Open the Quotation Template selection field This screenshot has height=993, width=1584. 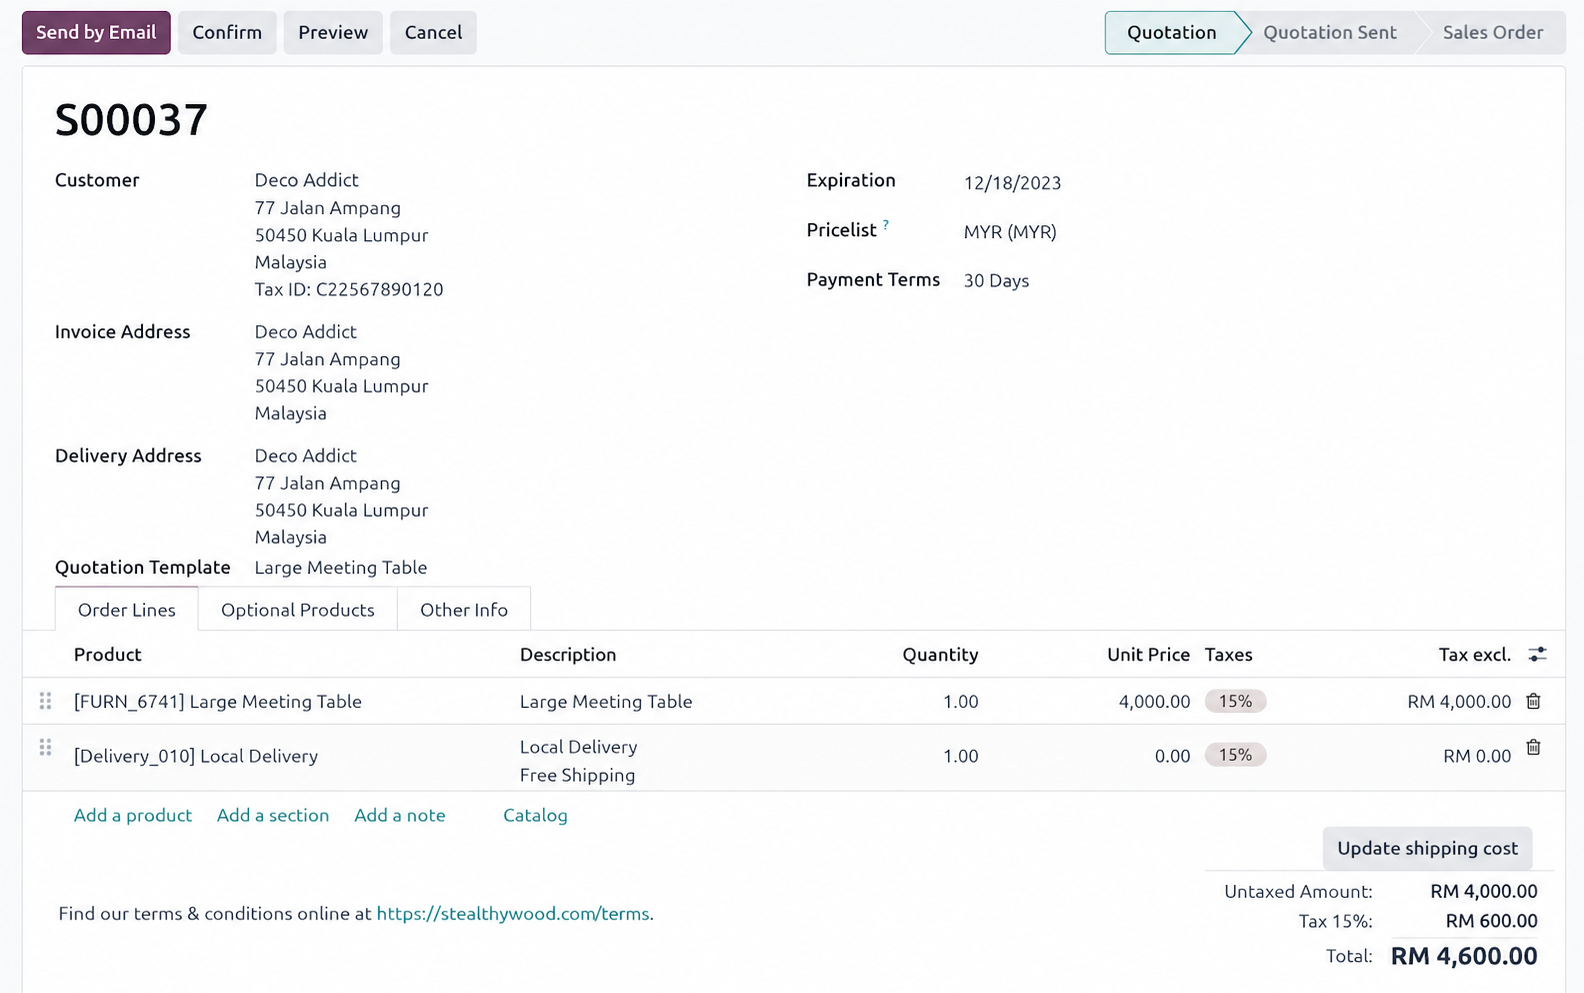pyautogui.click(x=341, y=568)
